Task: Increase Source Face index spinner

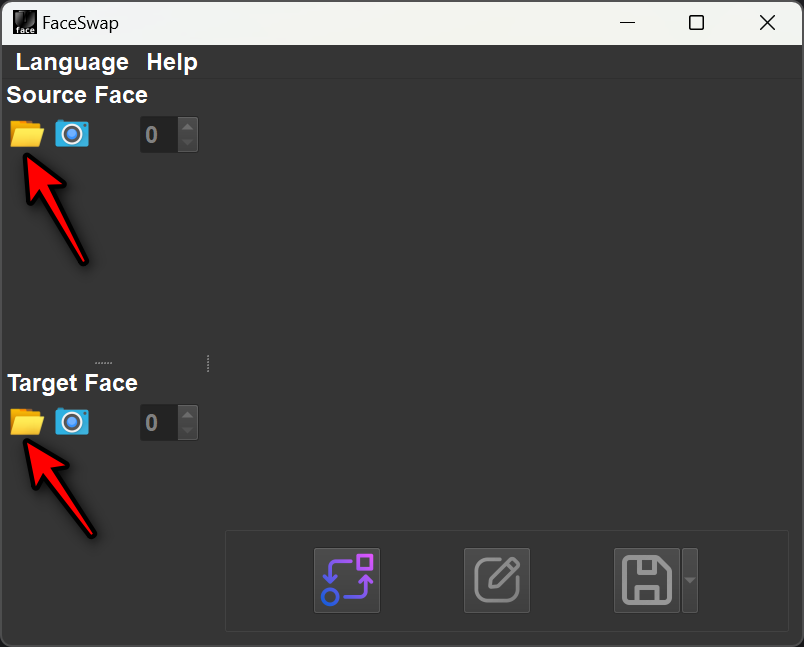Action: tap(188, 126)
